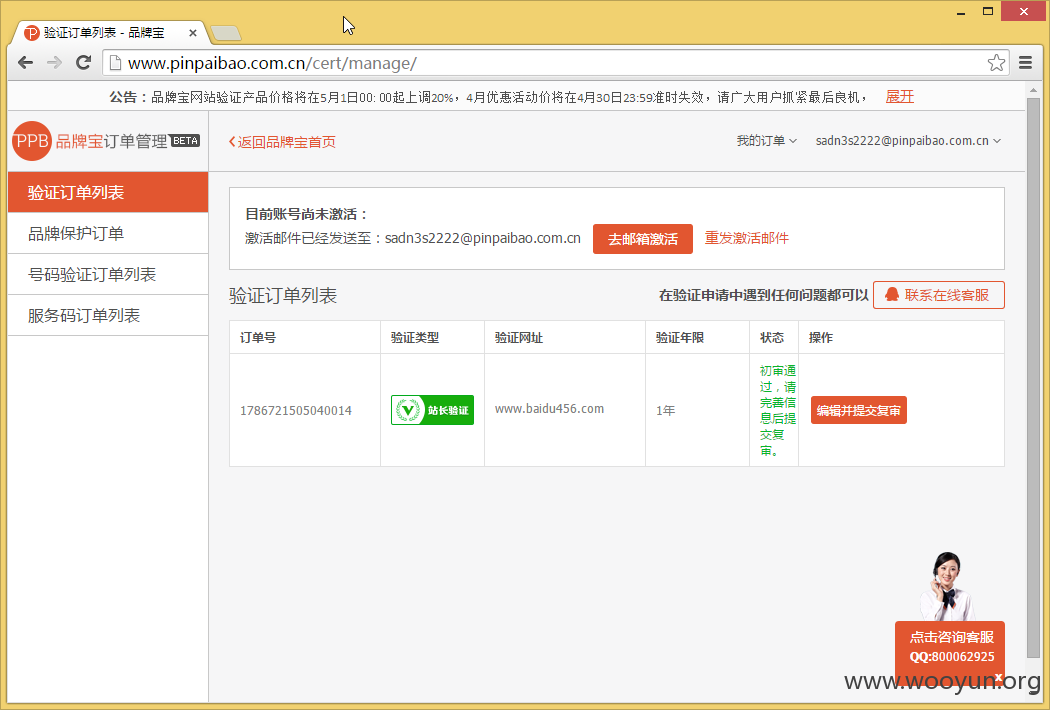Click the customer service lady image

coord(947,586)
